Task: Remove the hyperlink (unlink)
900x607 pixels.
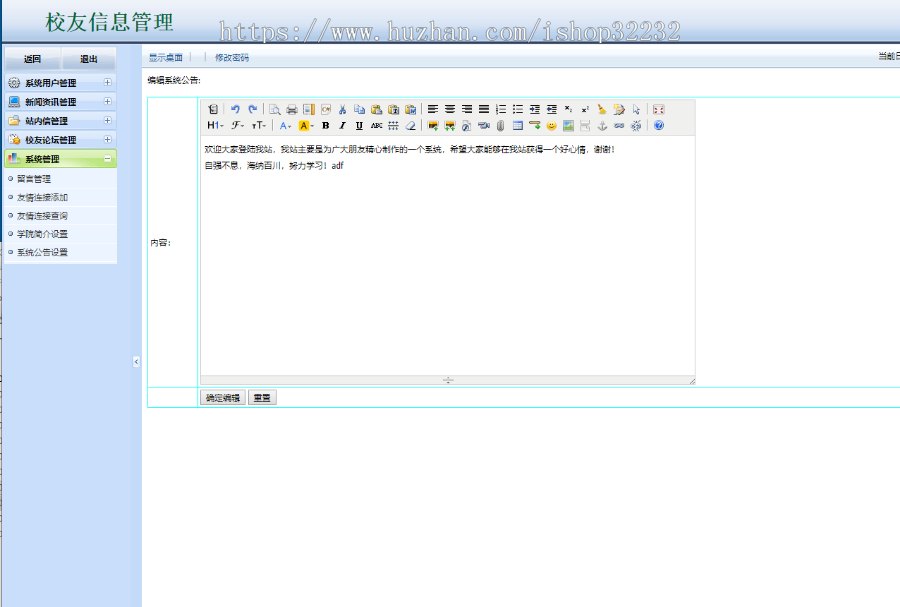Action: (636, 126)
